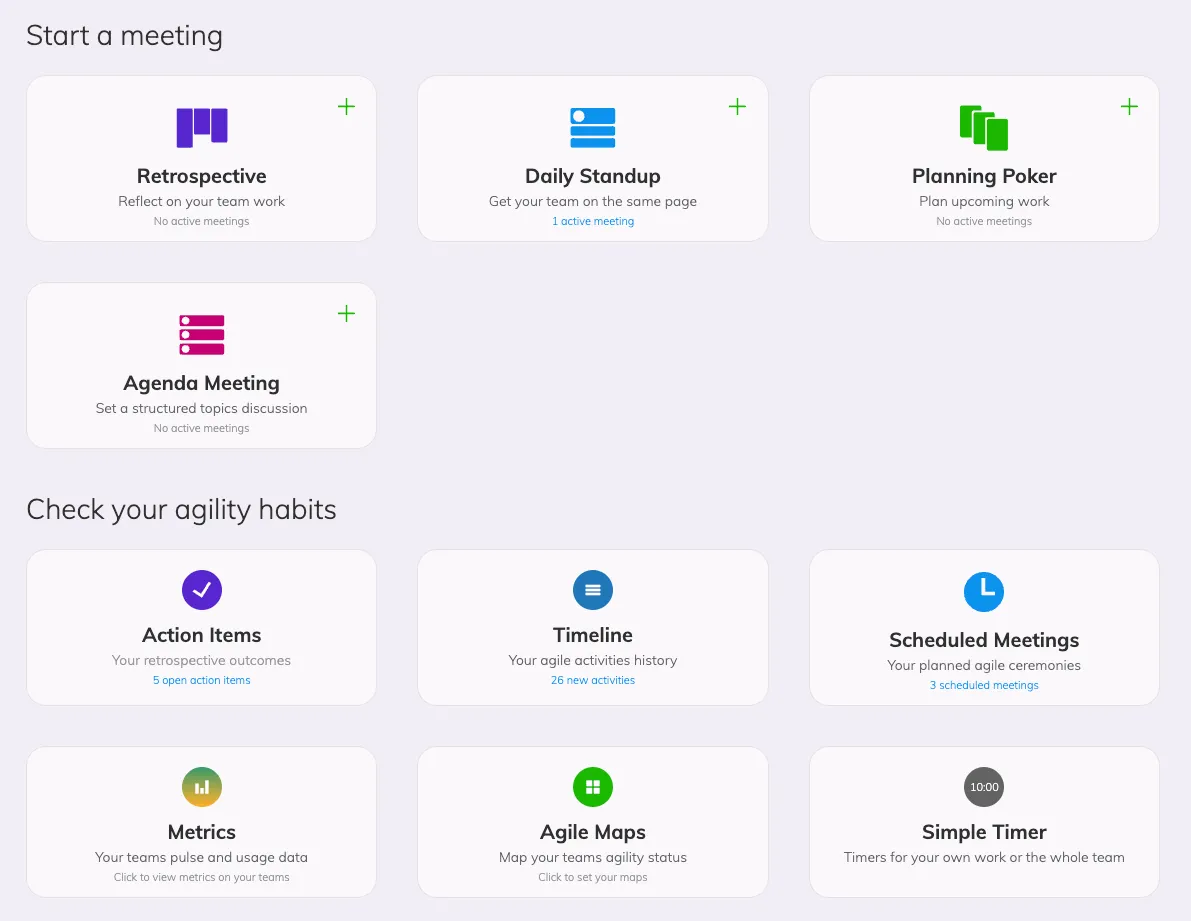Screen dimensions: 1191x921
Task: Click 'Your retrospective outcomes' text
Action: pyautogui.click(x=201, y=661)
